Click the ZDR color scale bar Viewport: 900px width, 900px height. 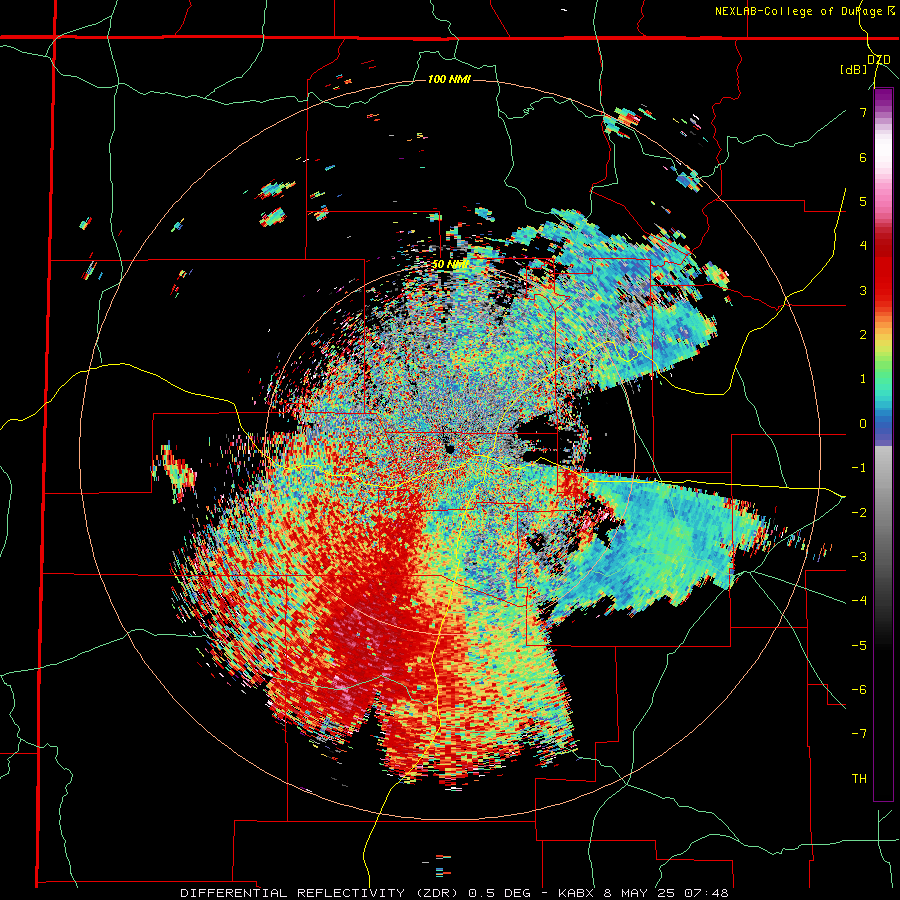pyautogui.click(x=883, y=444)
